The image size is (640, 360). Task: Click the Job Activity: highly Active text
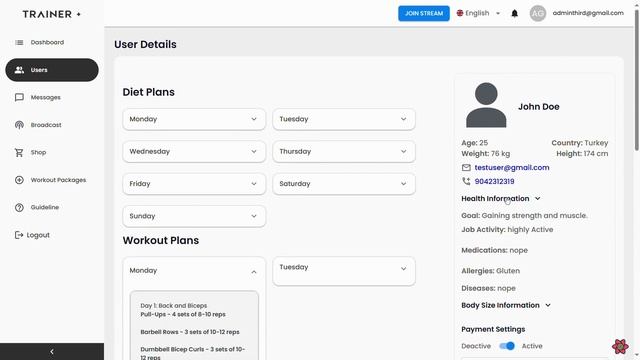tap(507, 229)
